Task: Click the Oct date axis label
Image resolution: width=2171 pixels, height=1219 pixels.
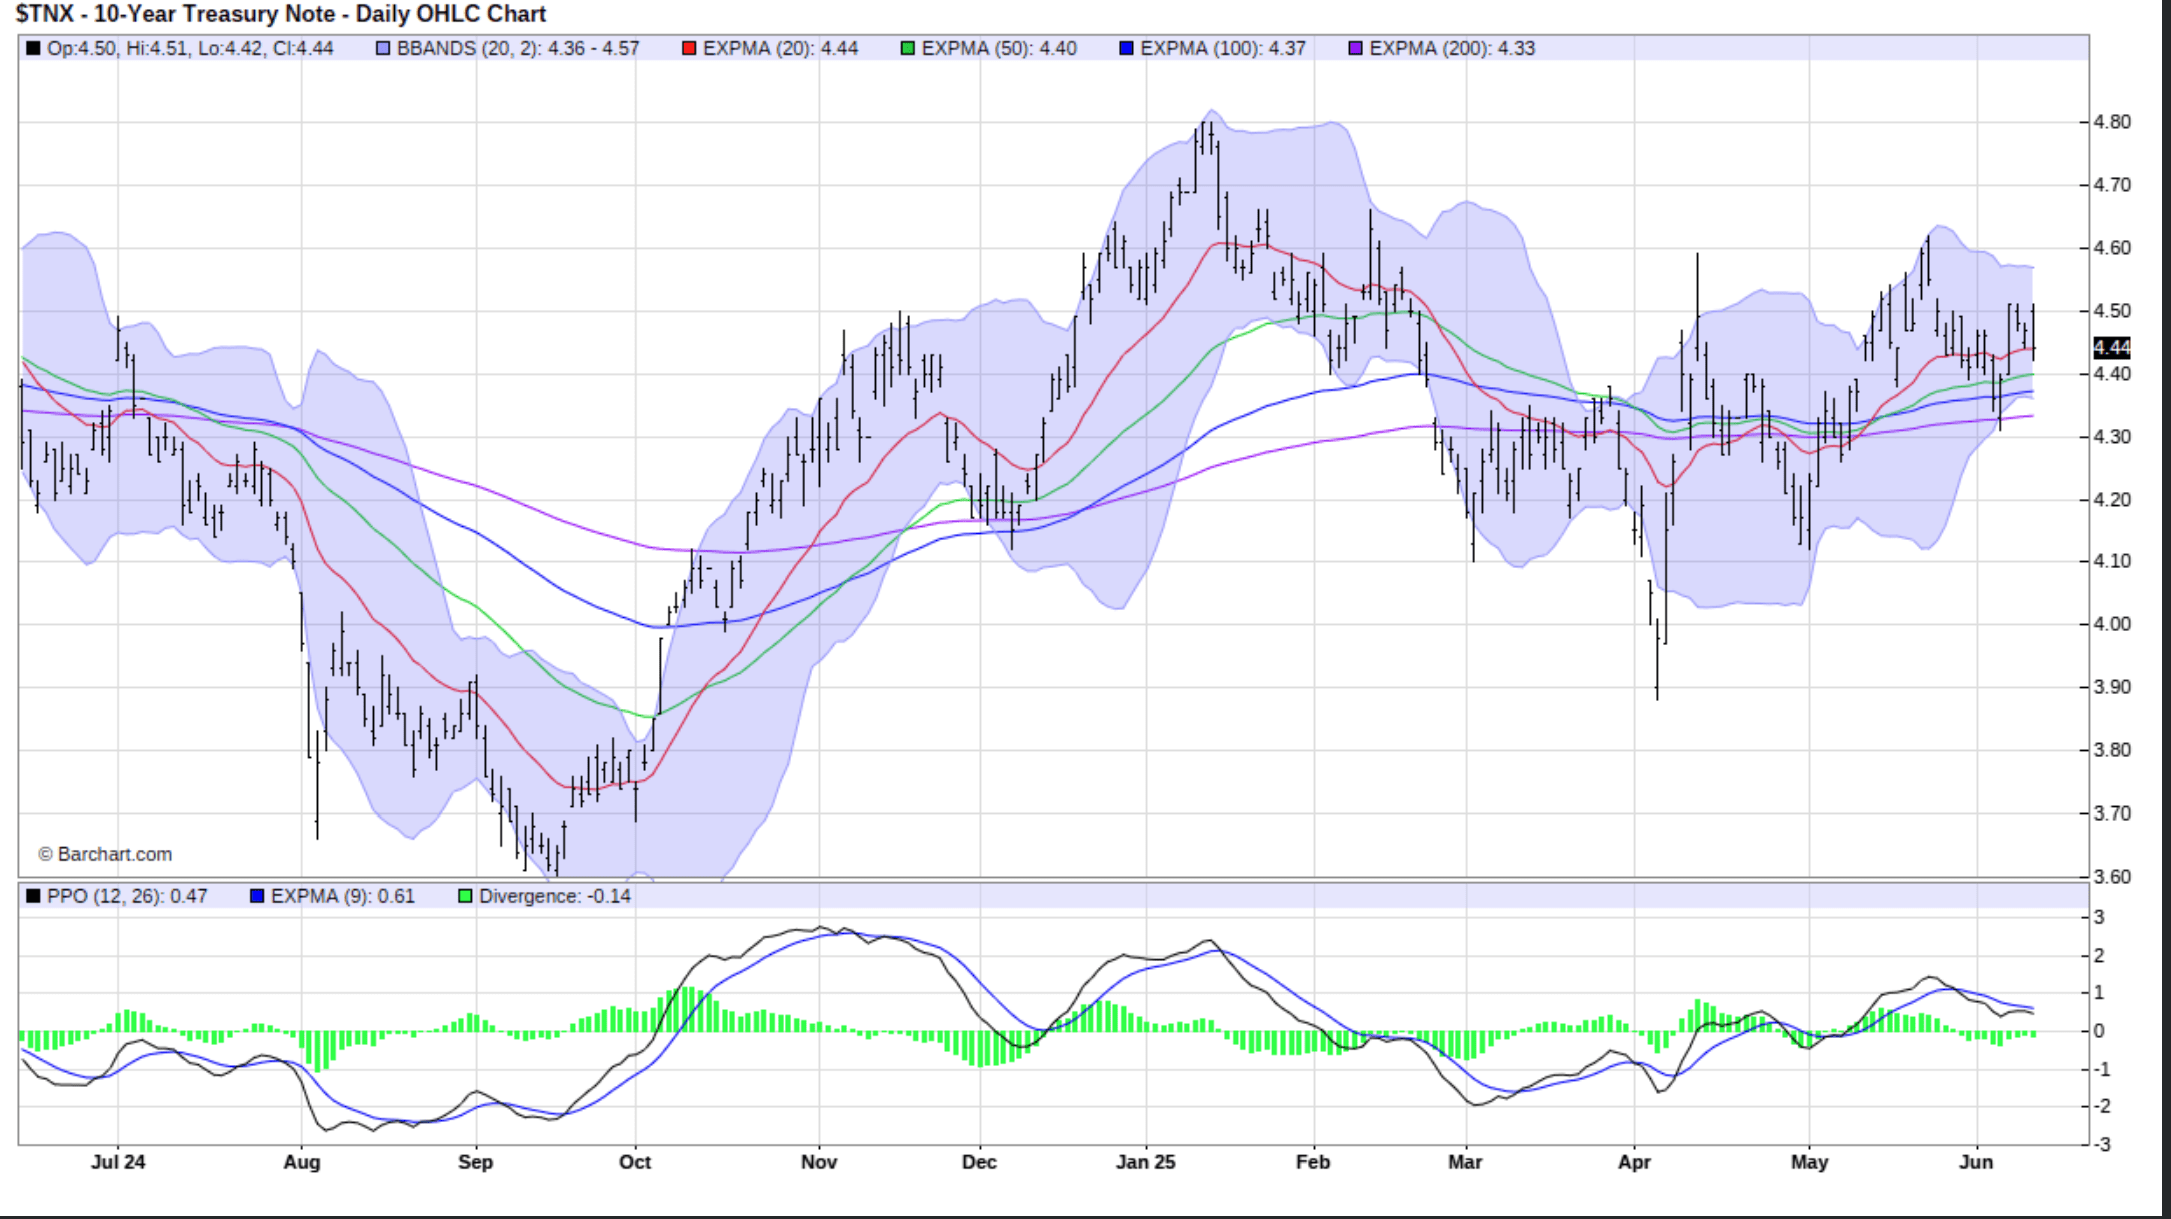Action: [x=635, y=1162]
